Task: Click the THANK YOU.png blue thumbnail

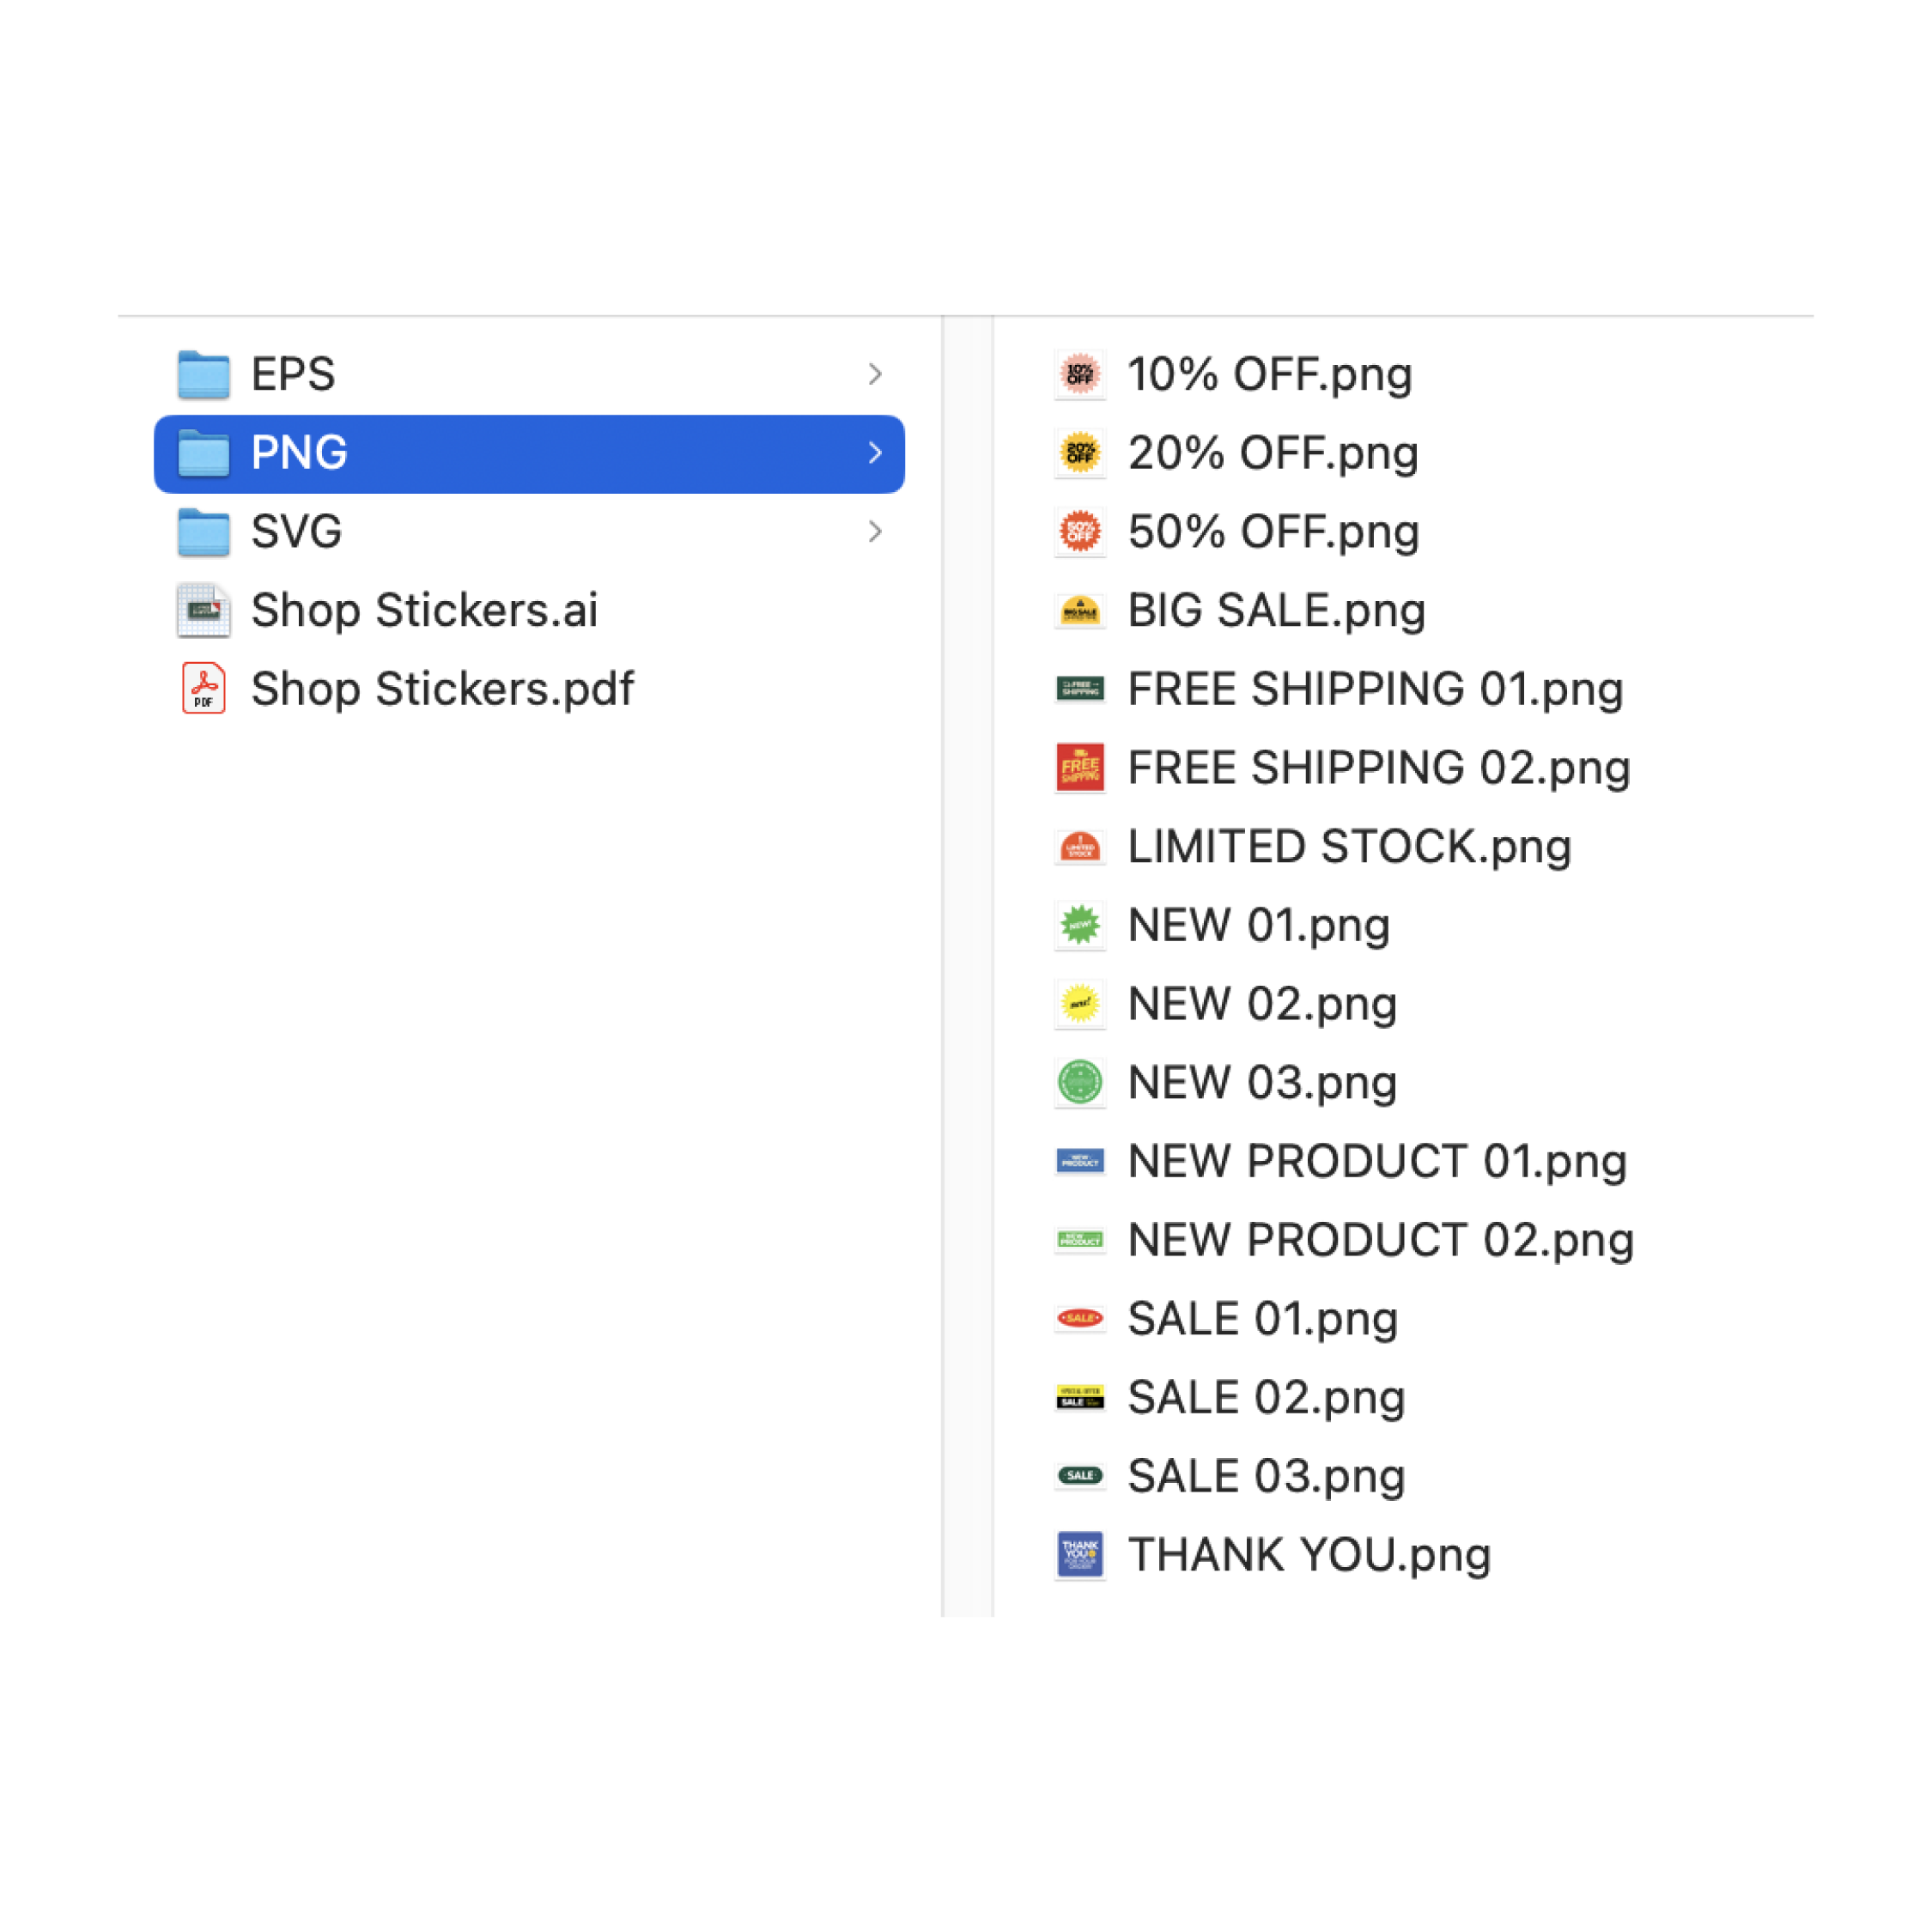Action: 1080,1555
